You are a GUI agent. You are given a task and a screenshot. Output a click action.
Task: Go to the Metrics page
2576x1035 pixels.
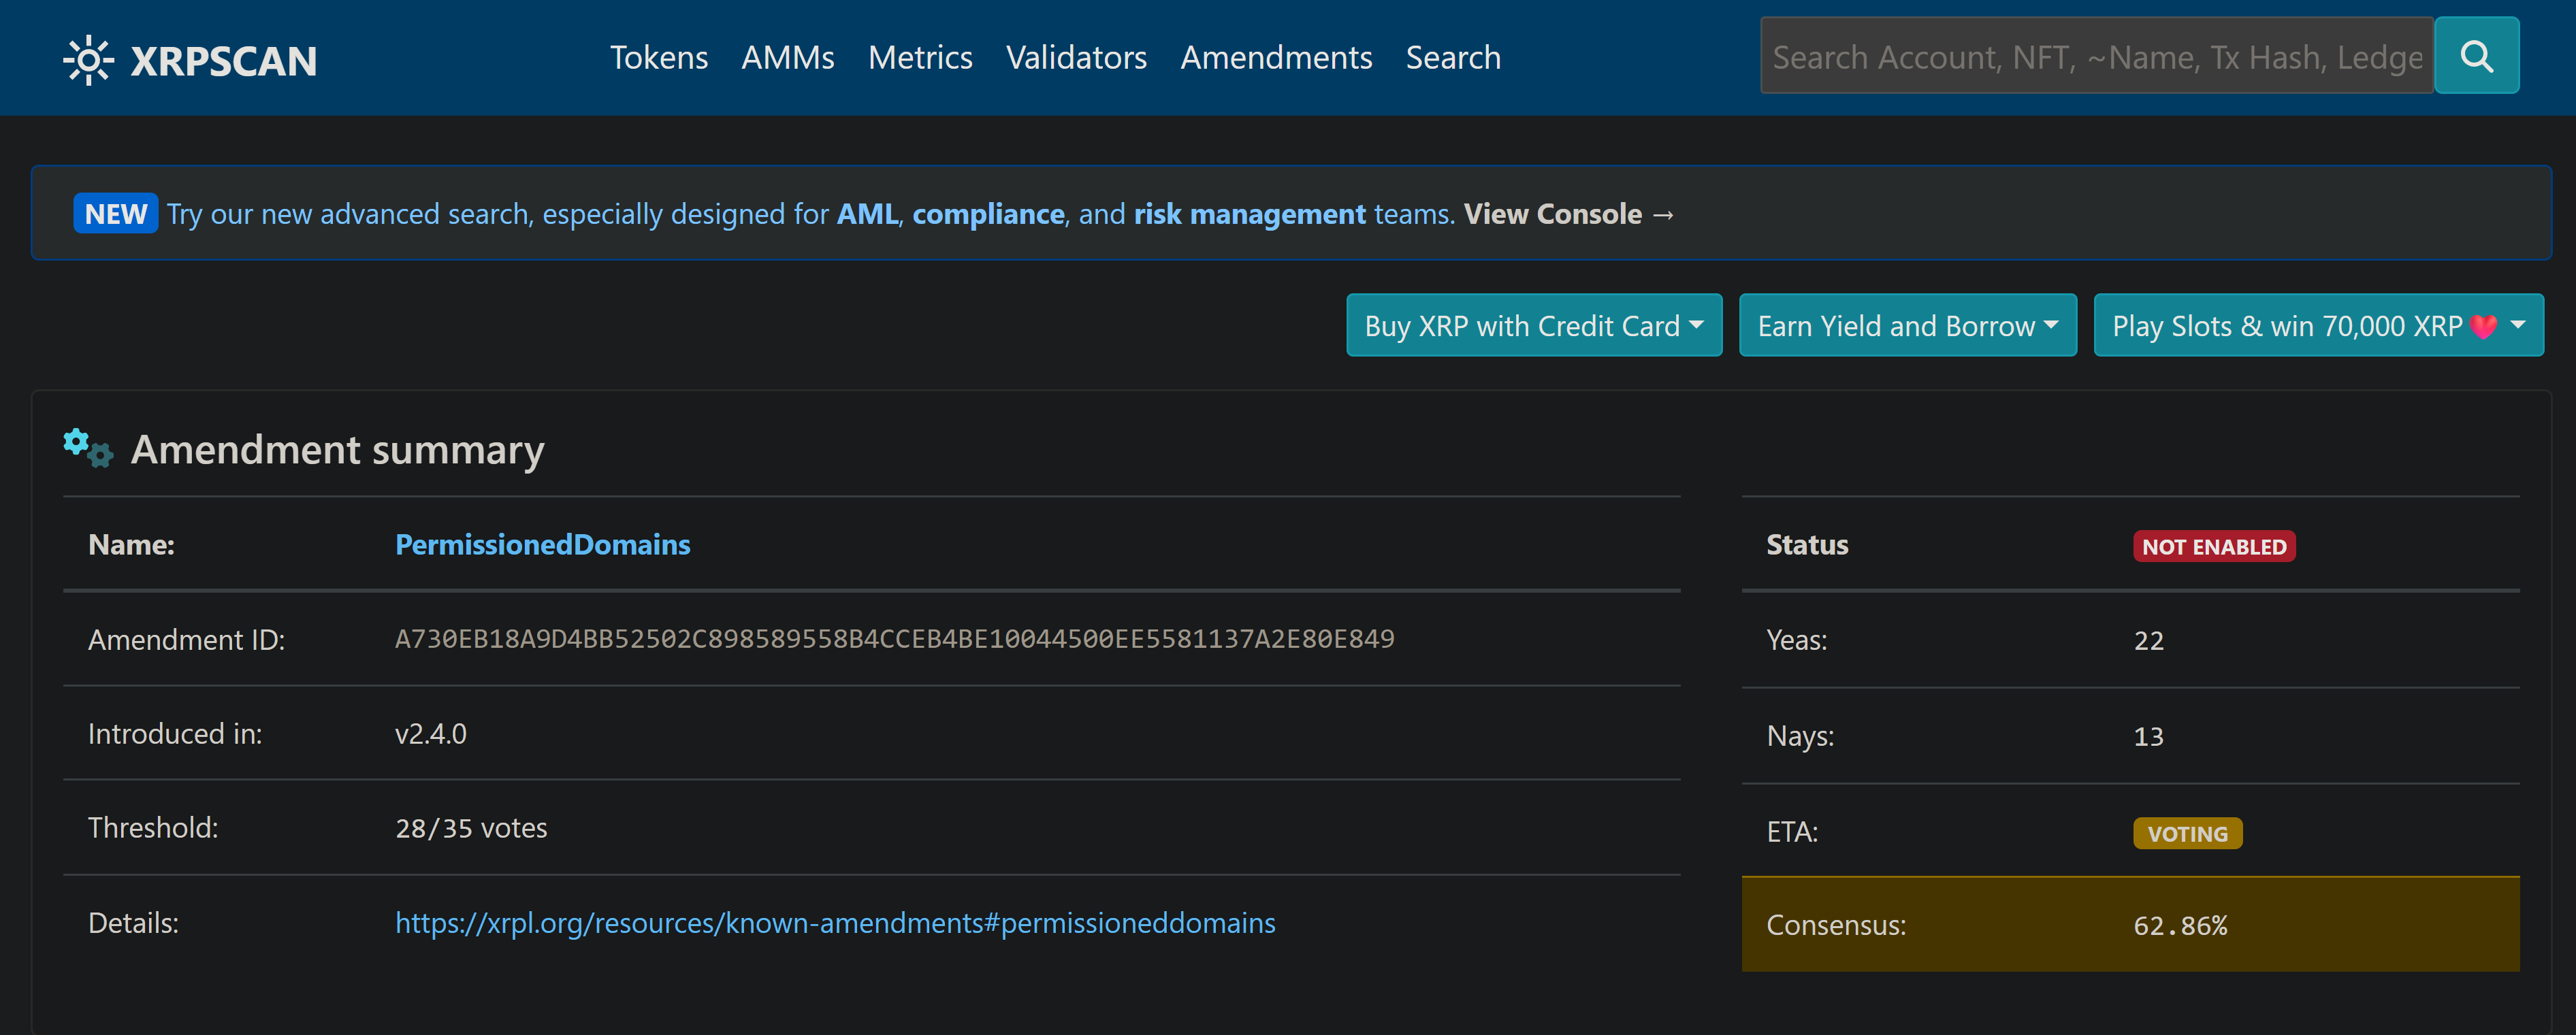920,57
